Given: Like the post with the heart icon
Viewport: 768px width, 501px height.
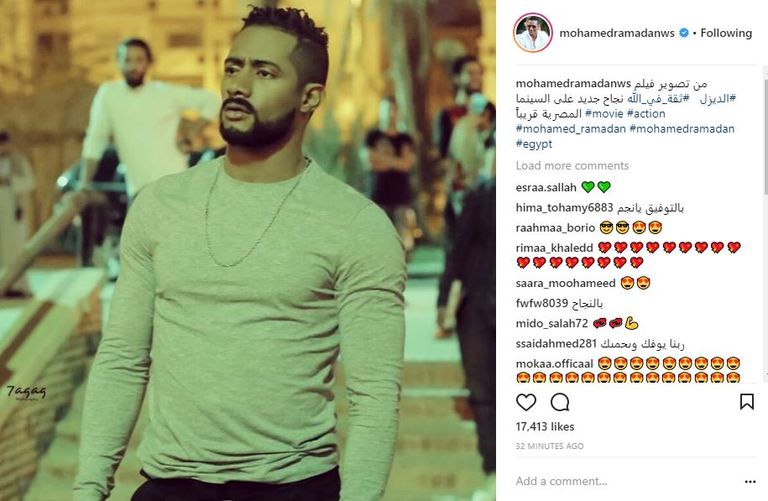Looking at the screenshot, I should pyautogui.click(x=526, y=402).
